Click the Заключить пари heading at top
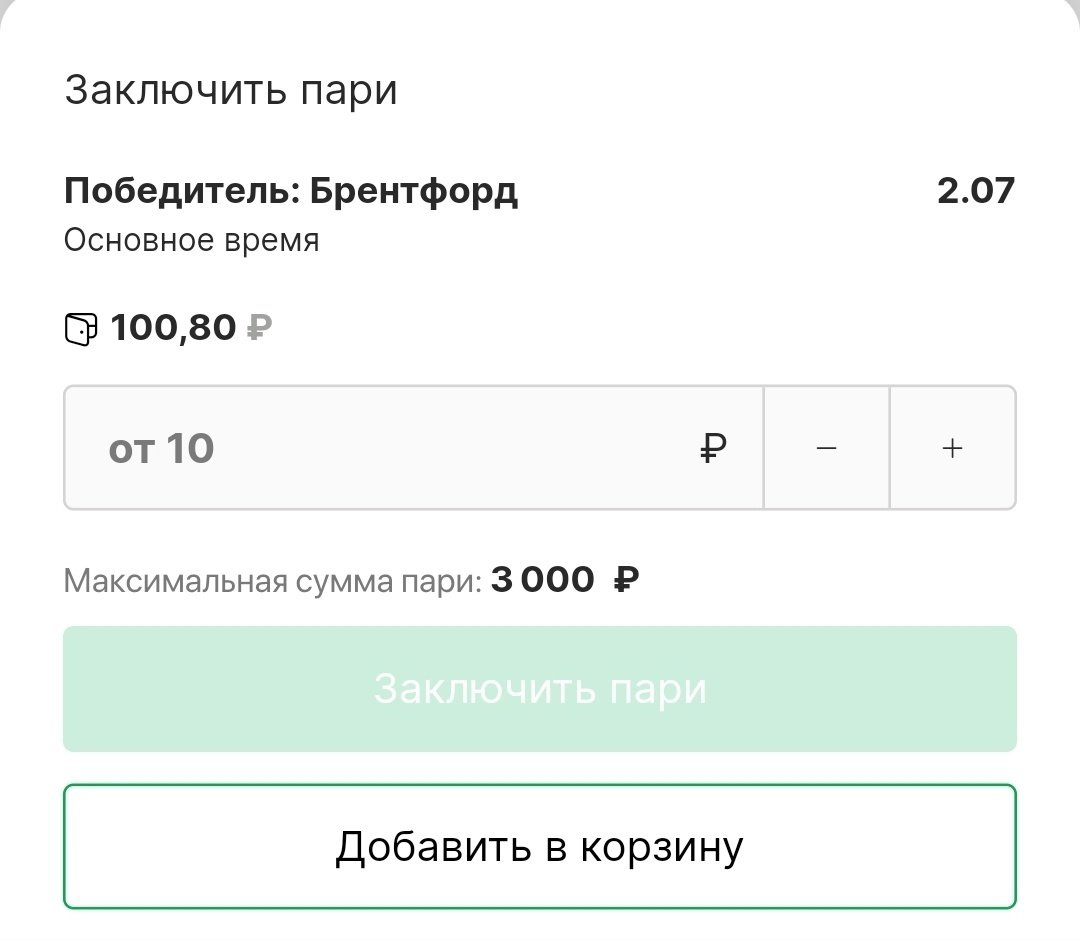Image resolution: width=1080 pixels, height=940 pixels. point(231,90)
